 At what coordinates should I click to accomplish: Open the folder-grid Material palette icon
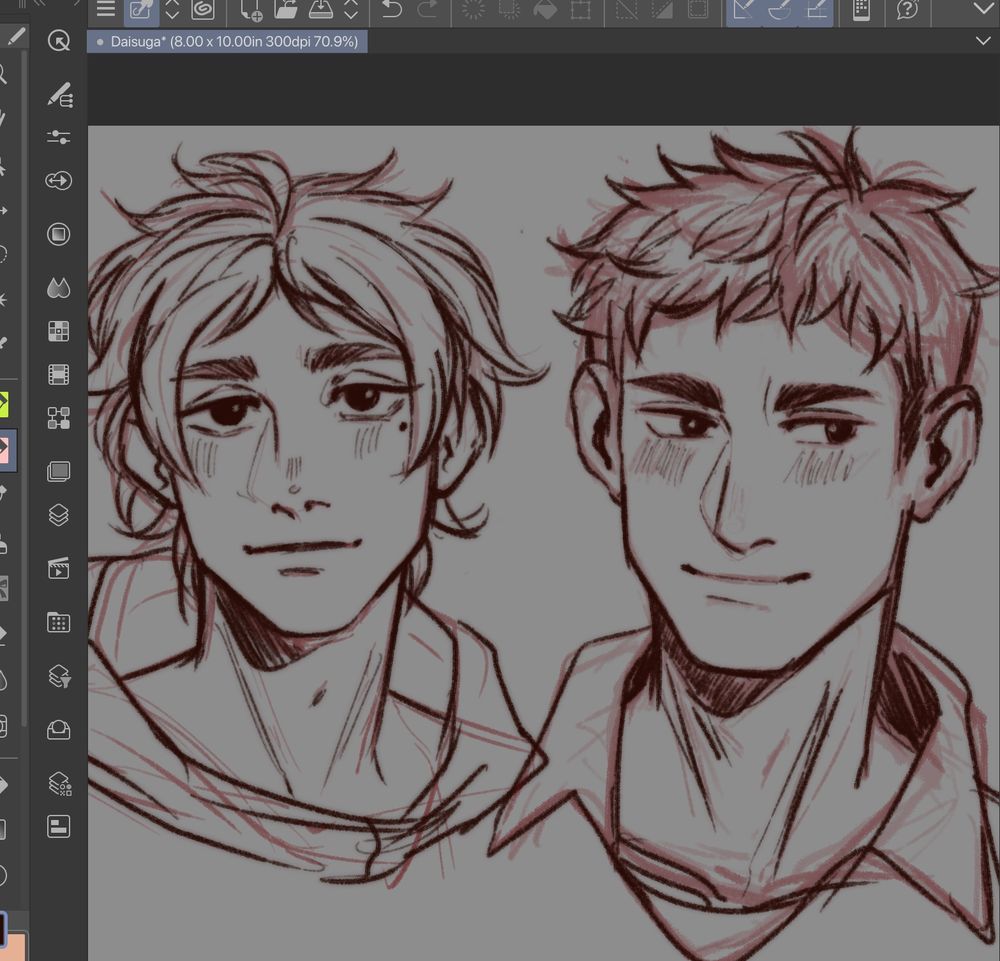tap(59, 622)
